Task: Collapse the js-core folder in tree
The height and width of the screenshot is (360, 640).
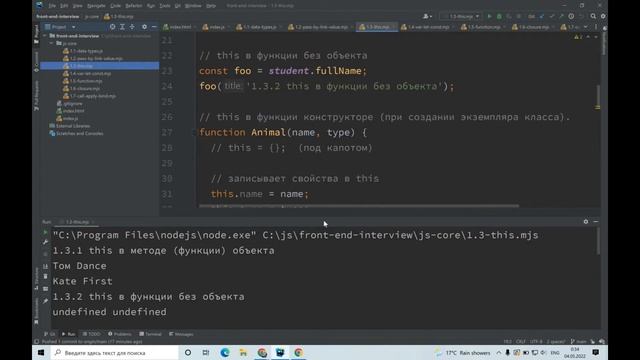Action: pos(52,43)
